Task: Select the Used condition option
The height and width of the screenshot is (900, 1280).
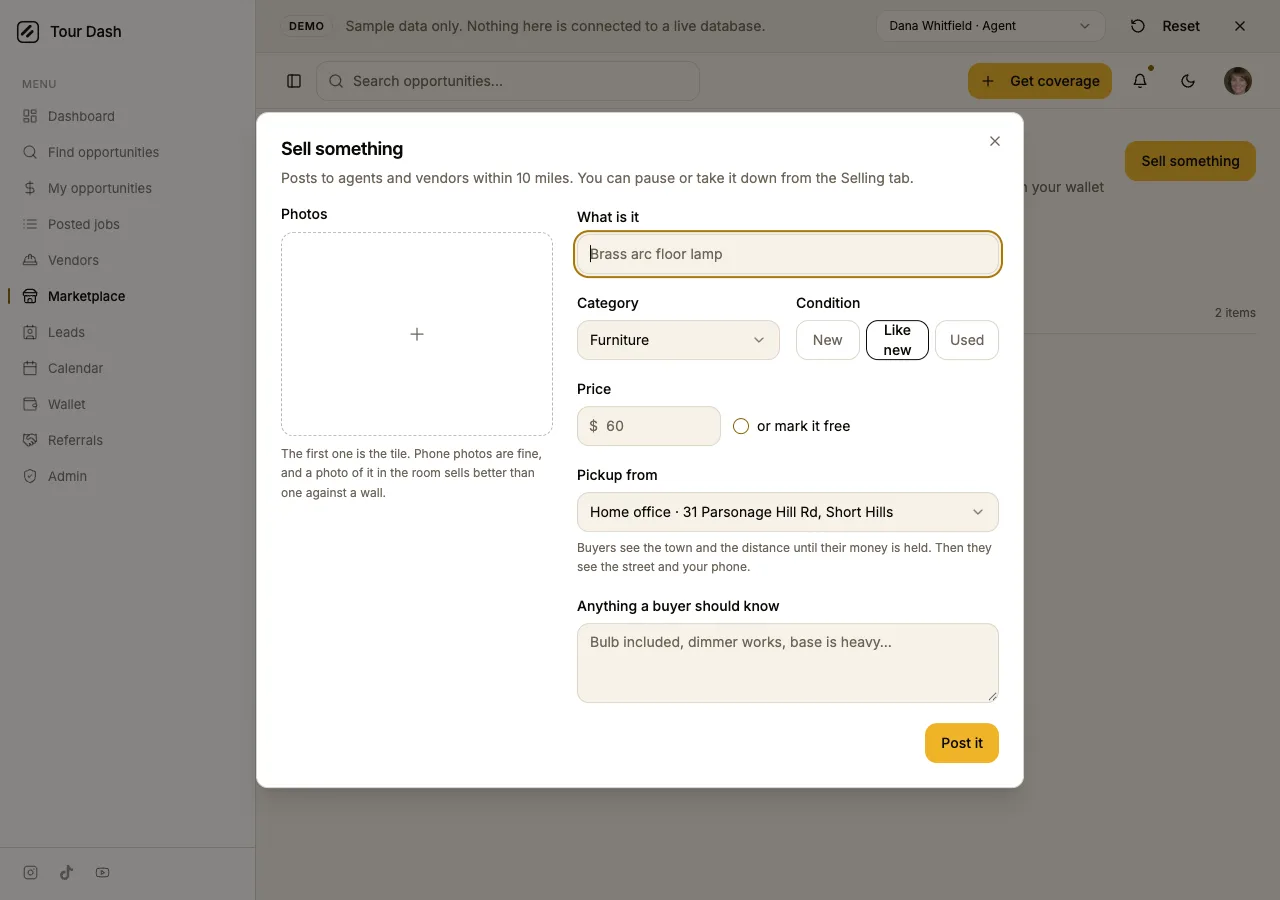Action: tap(967, 340)
